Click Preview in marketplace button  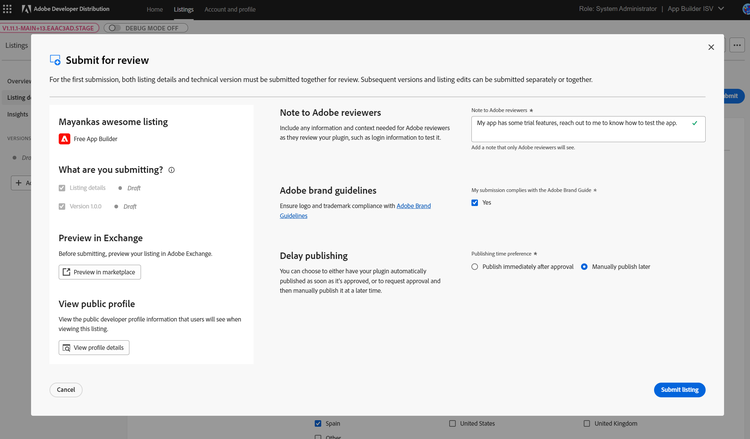point(99,272)
